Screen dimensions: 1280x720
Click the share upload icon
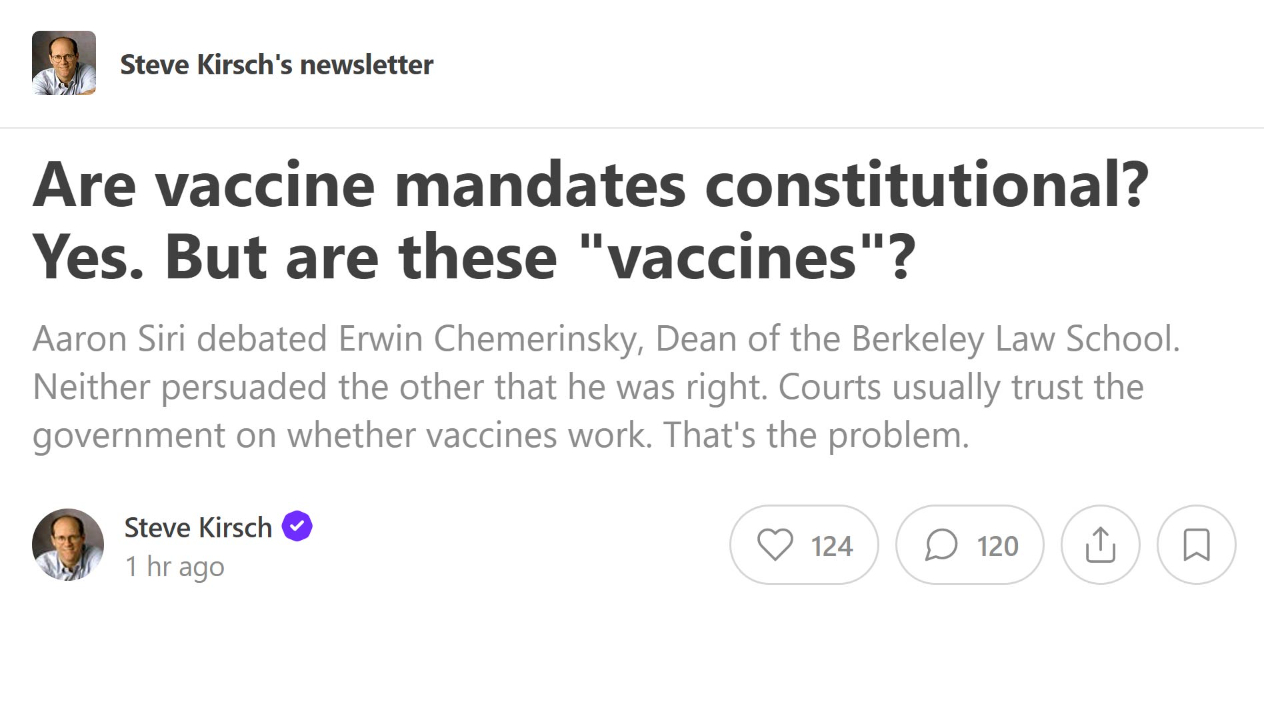click(1100, 545)
